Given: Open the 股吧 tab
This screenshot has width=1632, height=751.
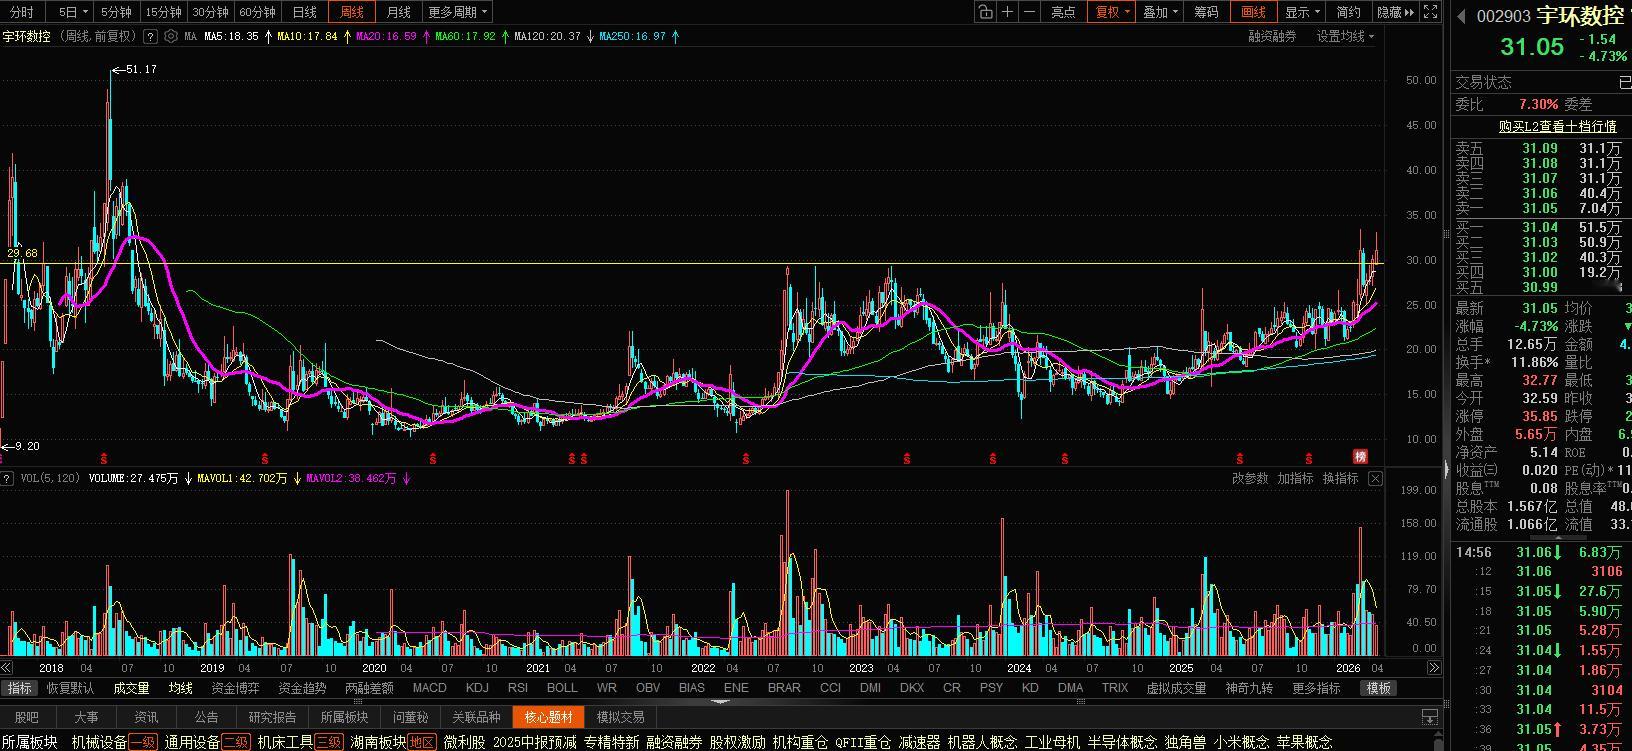Looking at the screenshot, I should tap(27, 717).
